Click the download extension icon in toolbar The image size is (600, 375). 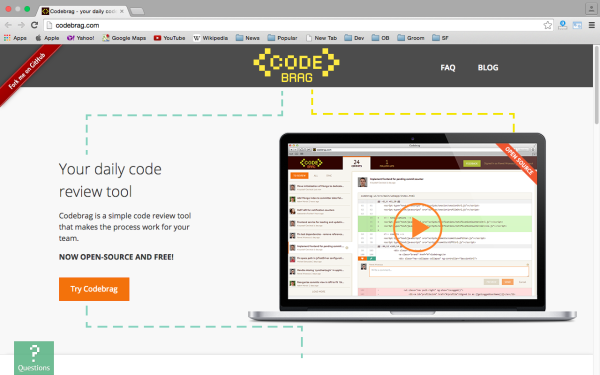562,25
